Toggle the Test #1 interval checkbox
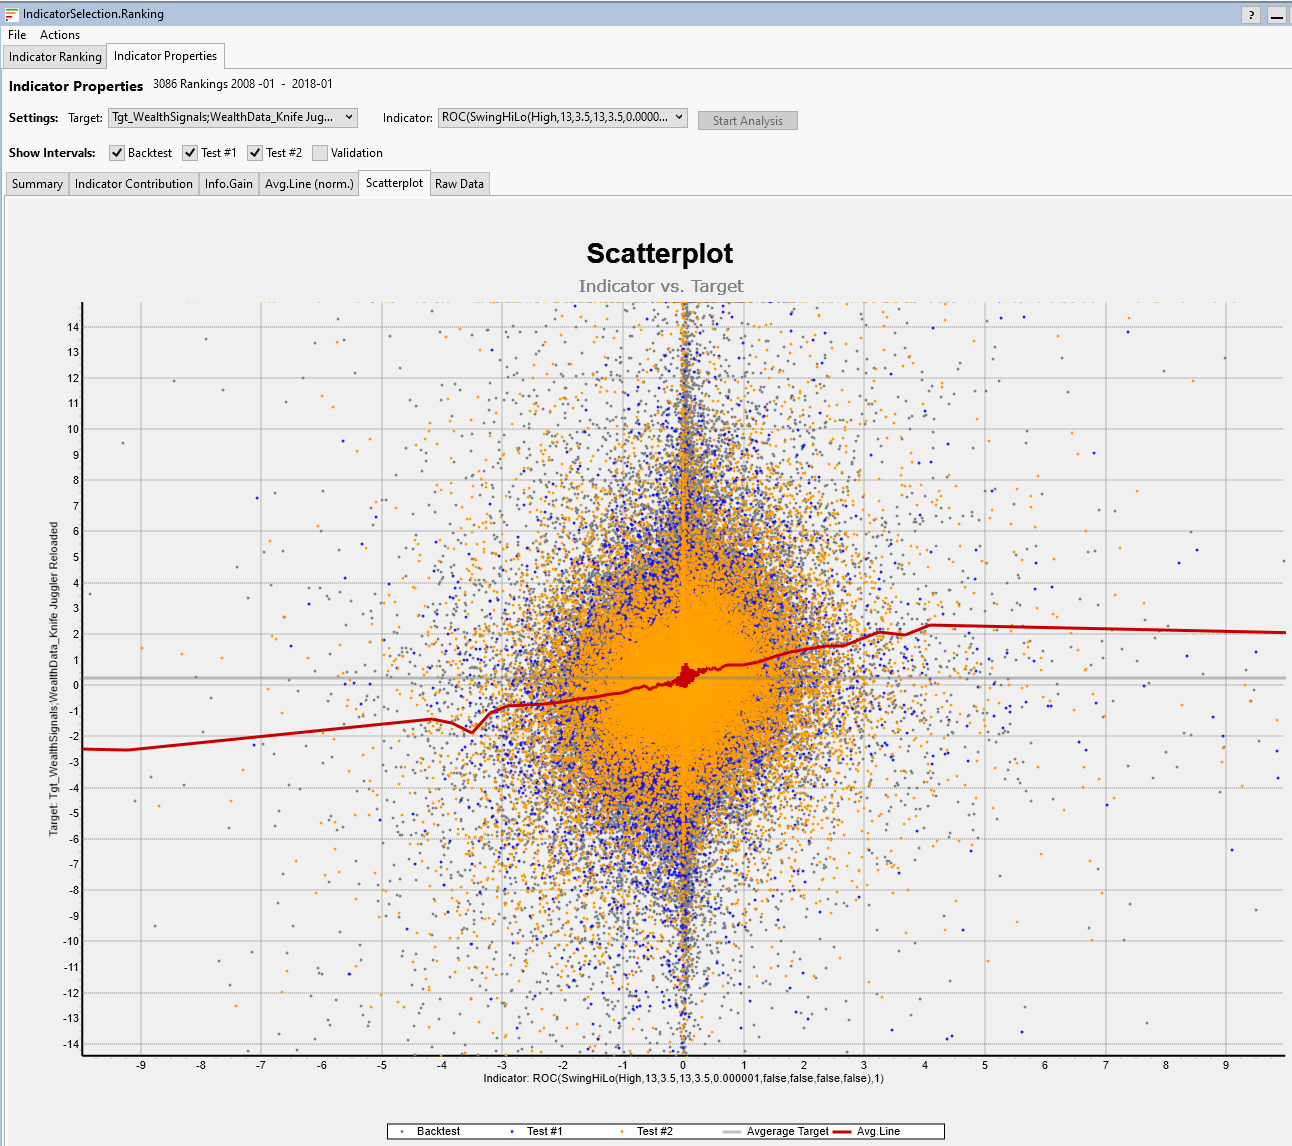The width and height of the screenshot is (1292, 1146). 190,153
